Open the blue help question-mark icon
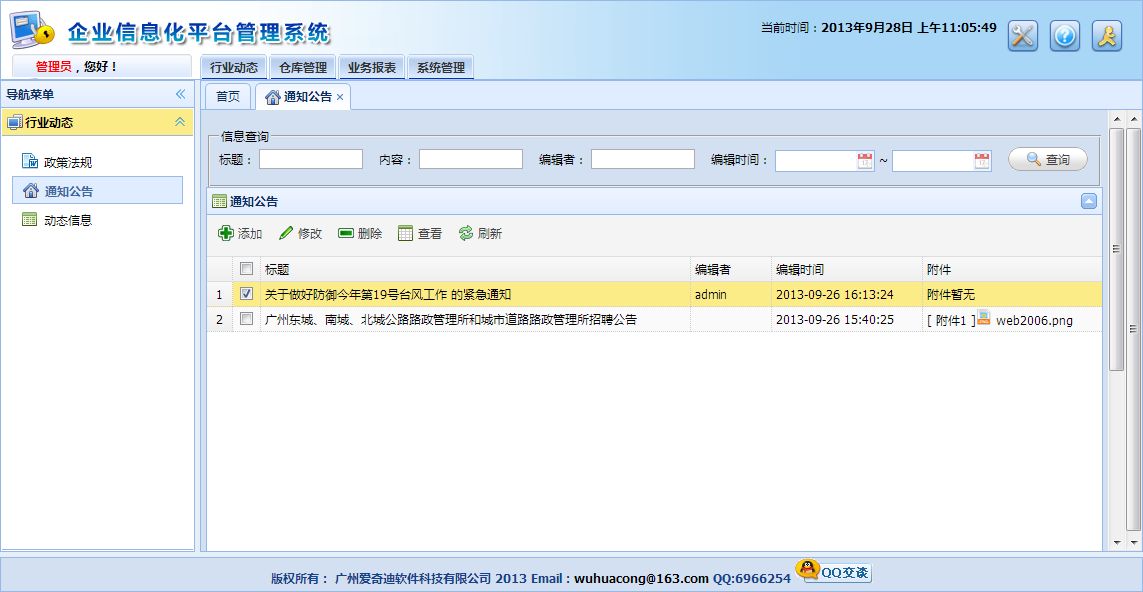Screen dimensions: 1143x592 pyautogui.click(x=1065, y=36)
